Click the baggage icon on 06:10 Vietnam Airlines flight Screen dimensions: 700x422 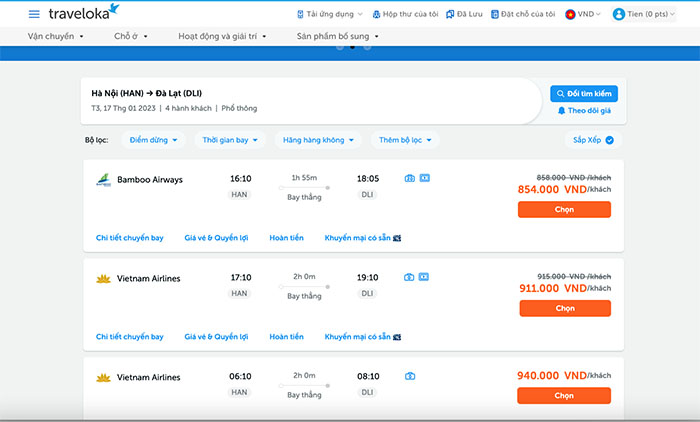(410, 376)
